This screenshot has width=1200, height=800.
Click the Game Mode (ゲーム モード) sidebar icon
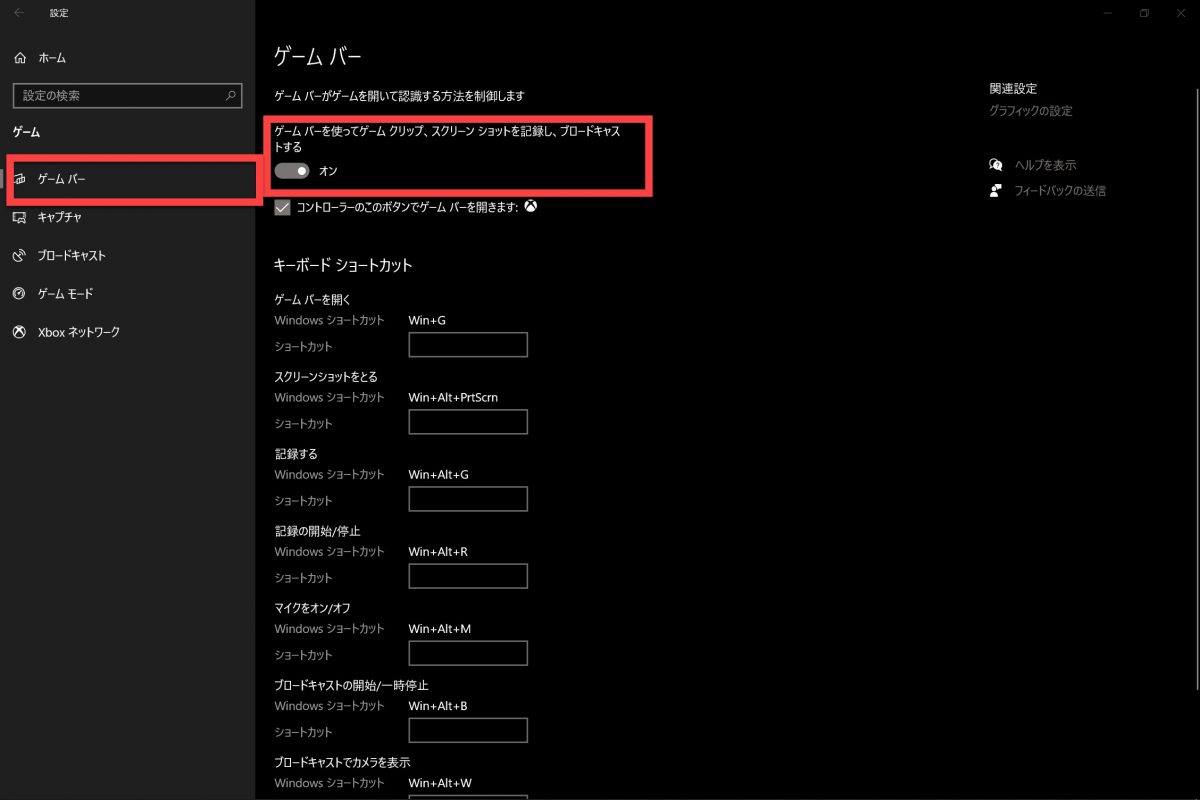20,294
